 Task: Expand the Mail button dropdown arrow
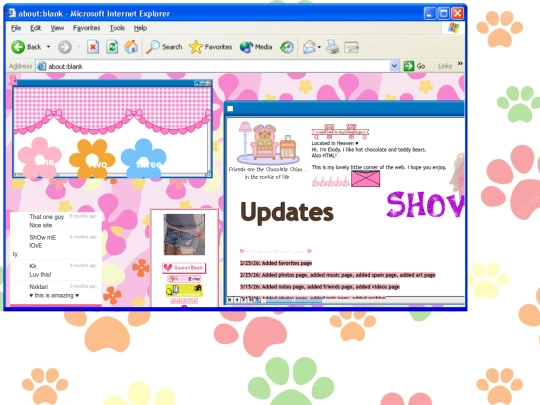click(319, 47)
